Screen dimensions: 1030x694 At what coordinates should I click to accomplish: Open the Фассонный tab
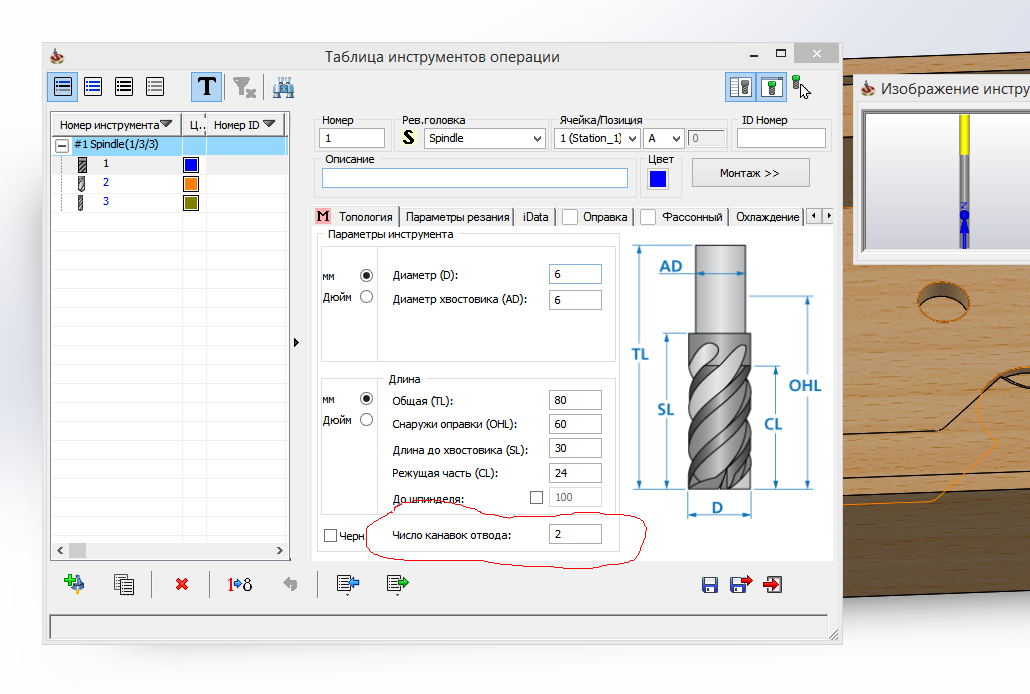coord(692,217)
